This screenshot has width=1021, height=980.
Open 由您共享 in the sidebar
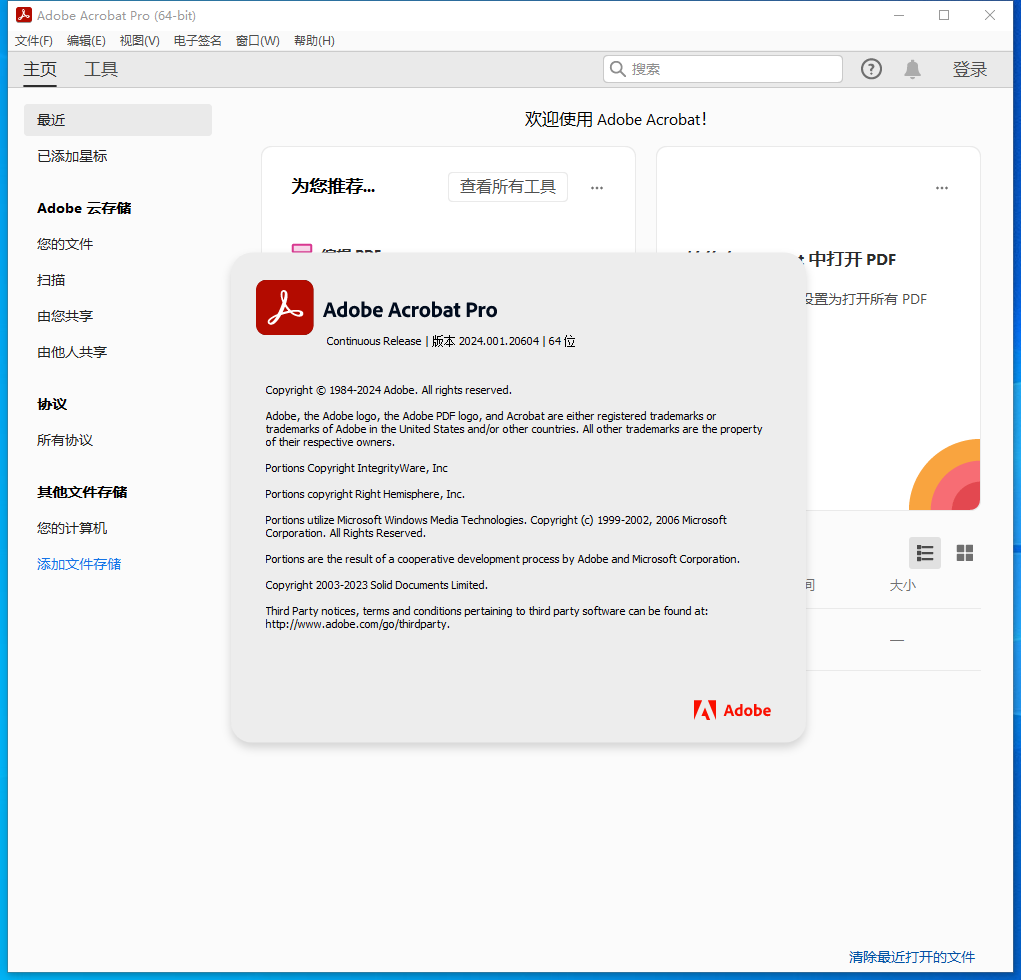(64, 316)
